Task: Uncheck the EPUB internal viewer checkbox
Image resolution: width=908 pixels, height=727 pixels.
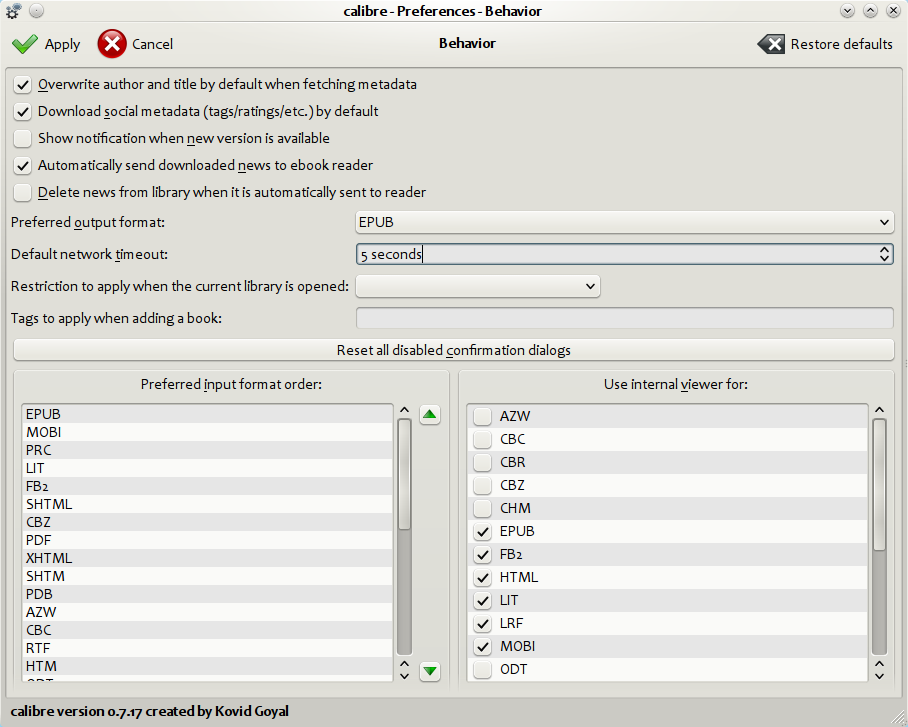Action: tap(482, 531)
